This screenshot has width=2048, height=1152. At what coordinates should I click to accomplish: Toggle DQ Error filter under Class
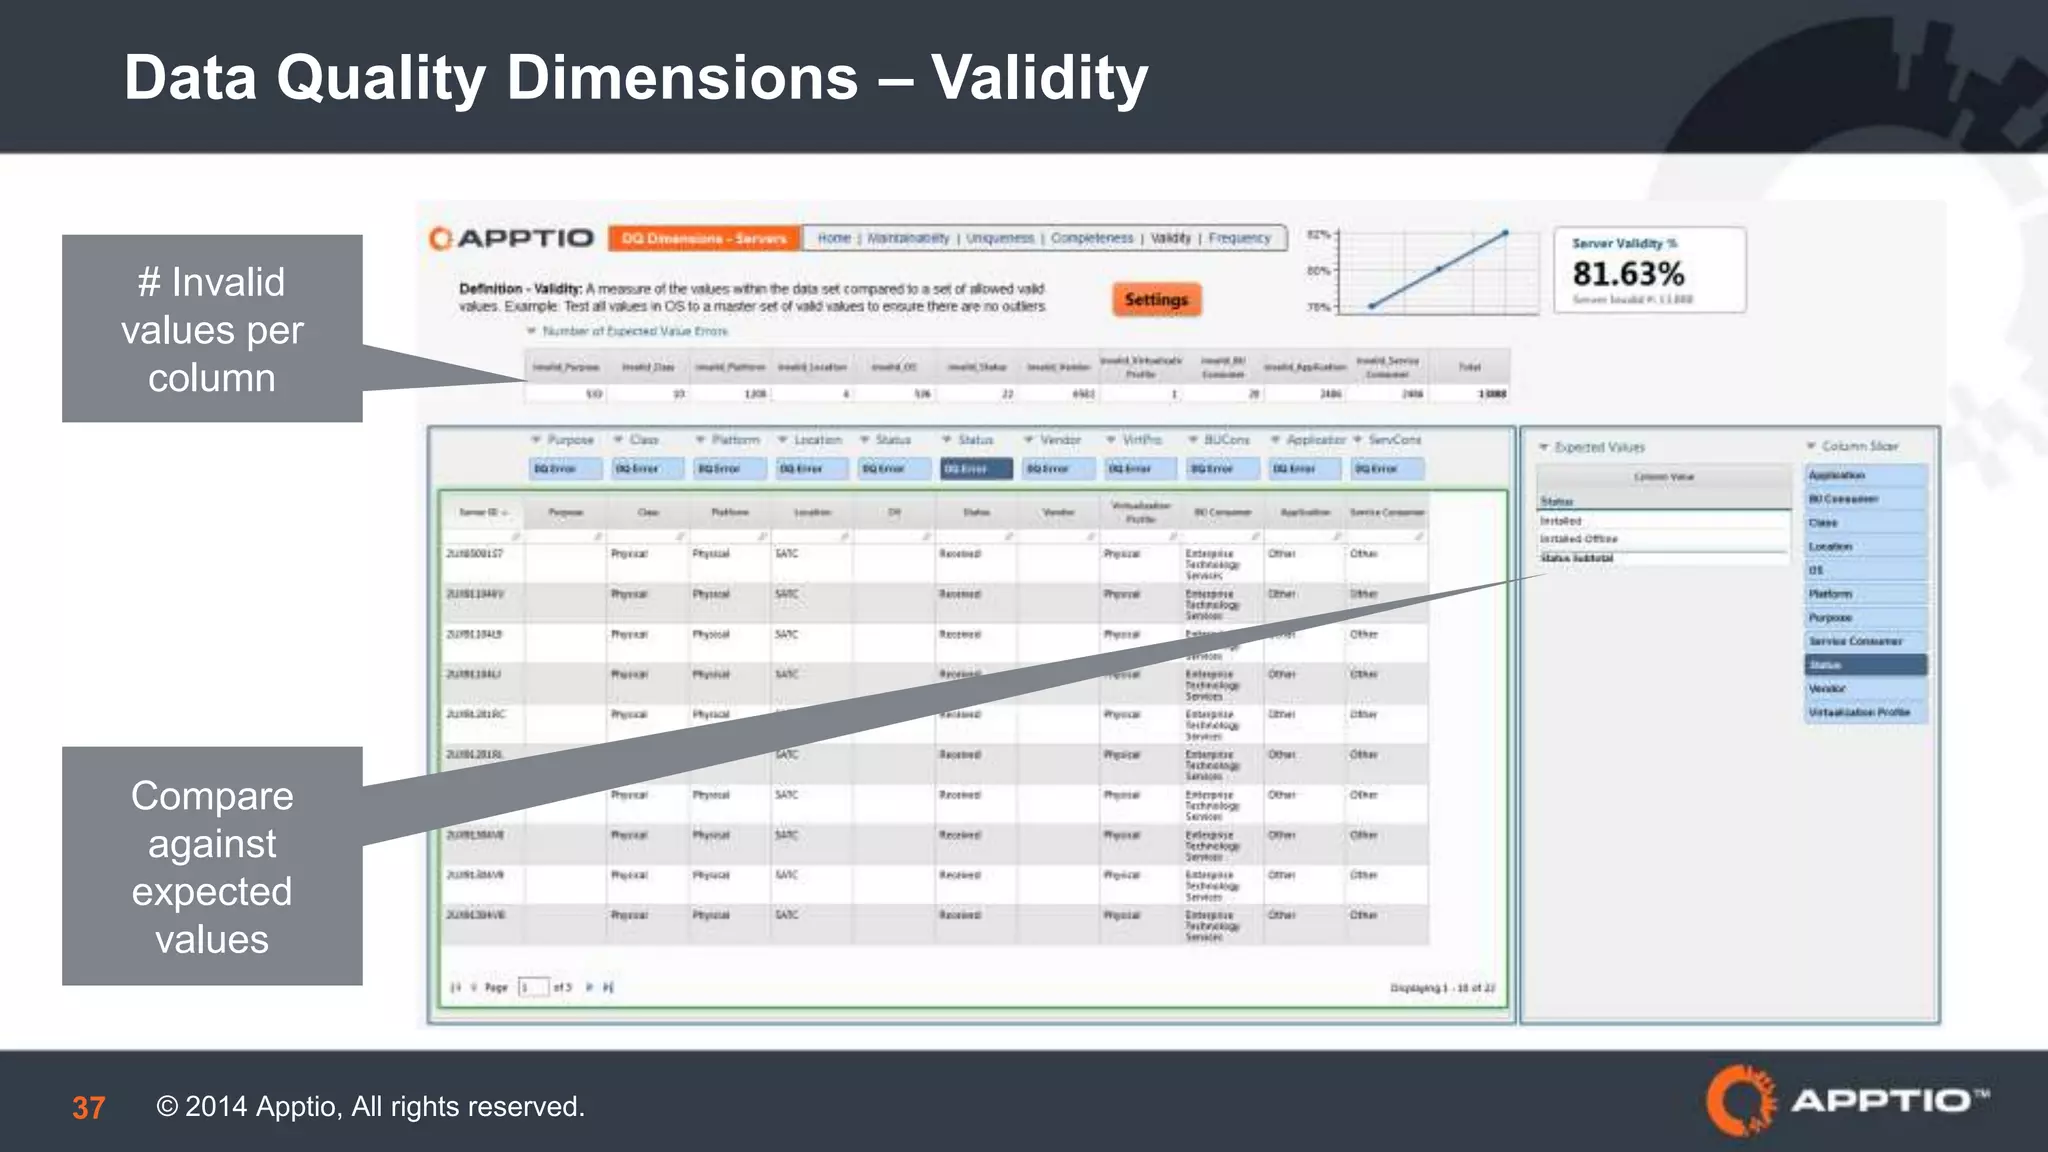coord(647,468)
